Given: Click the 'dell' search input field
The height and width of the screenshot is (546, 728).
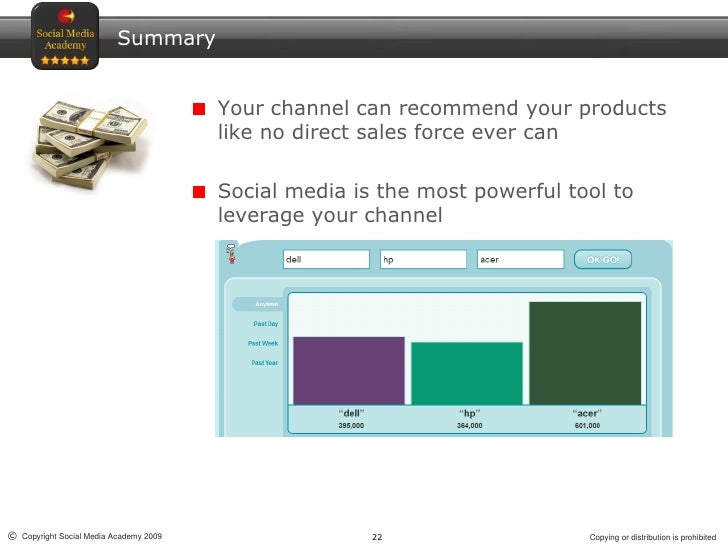Looking at the screenshot, I should tap(326, 259).
